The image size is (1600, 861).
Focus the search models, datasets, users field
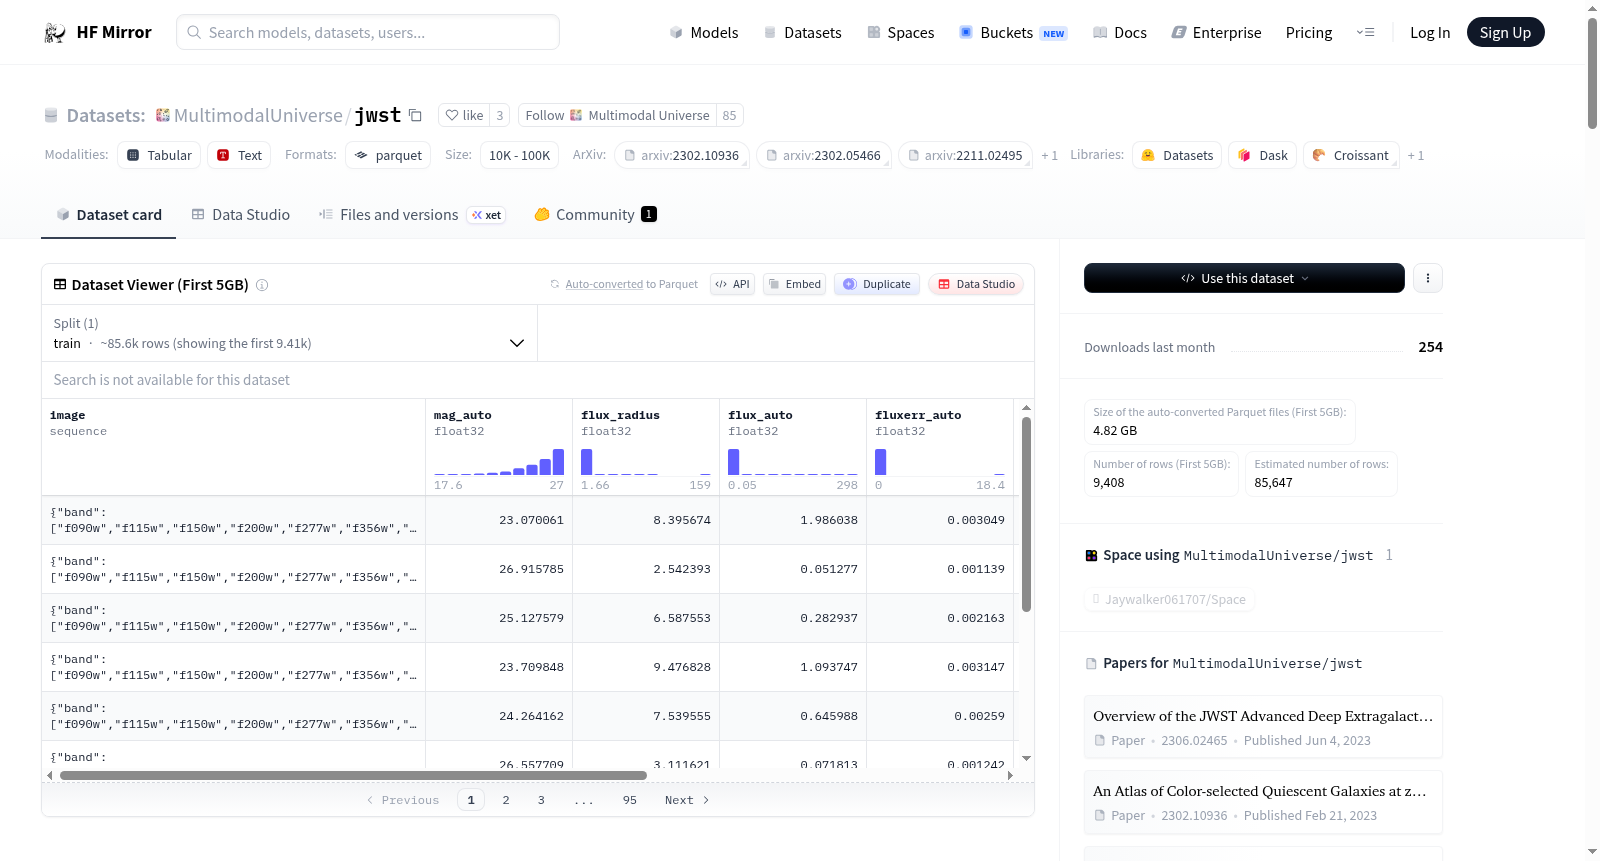[x=368, y=32]
